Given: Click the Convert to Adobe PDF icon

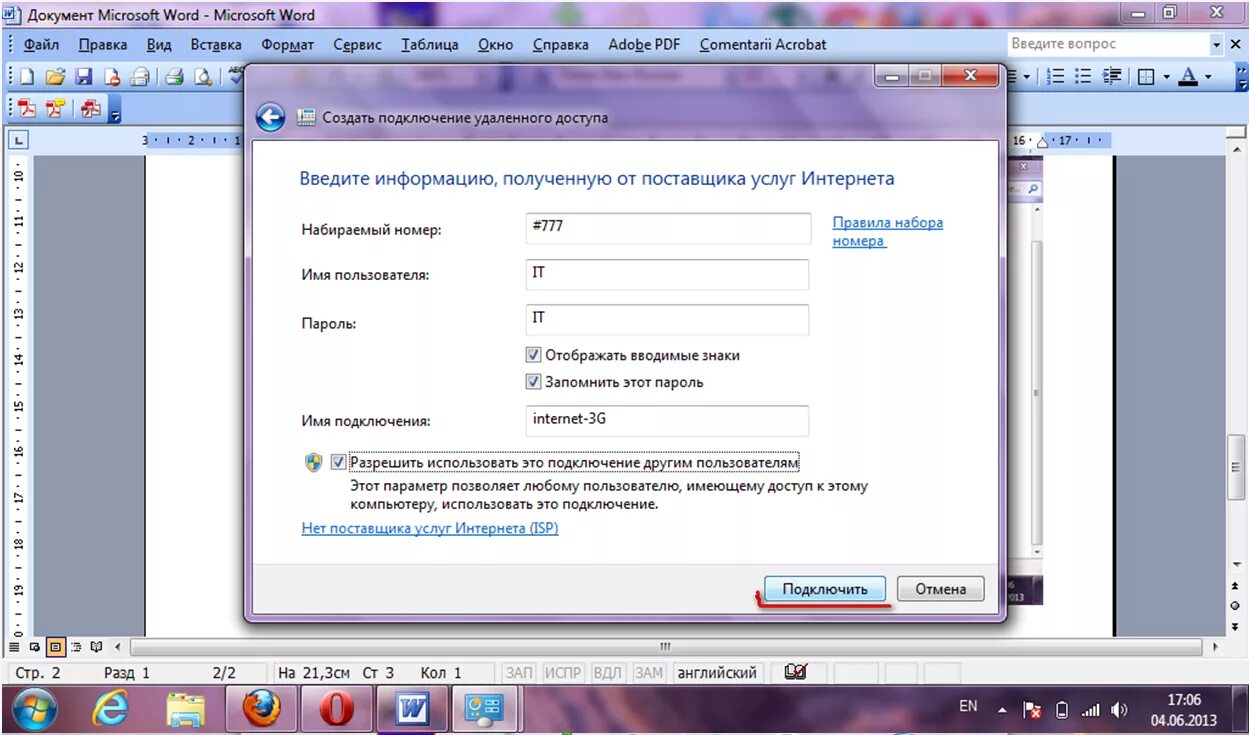Looking at the screenshot, I should 28,109.
